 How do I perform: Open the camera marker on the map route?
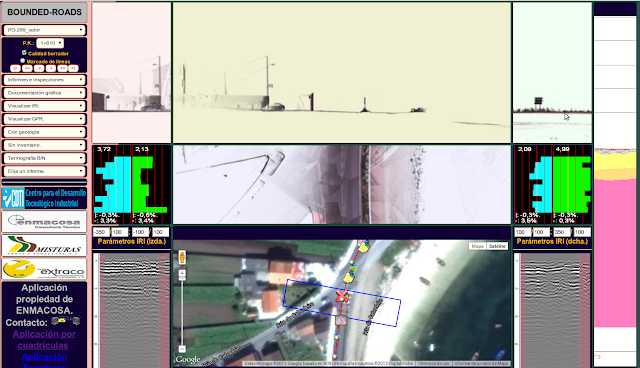coord(341,321)
